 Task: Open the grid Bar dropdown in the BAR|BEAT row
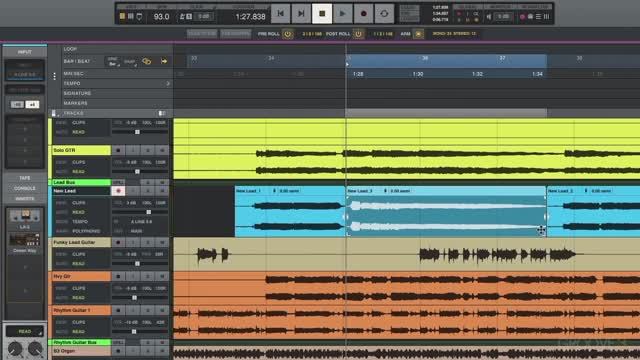click(113, 62)
